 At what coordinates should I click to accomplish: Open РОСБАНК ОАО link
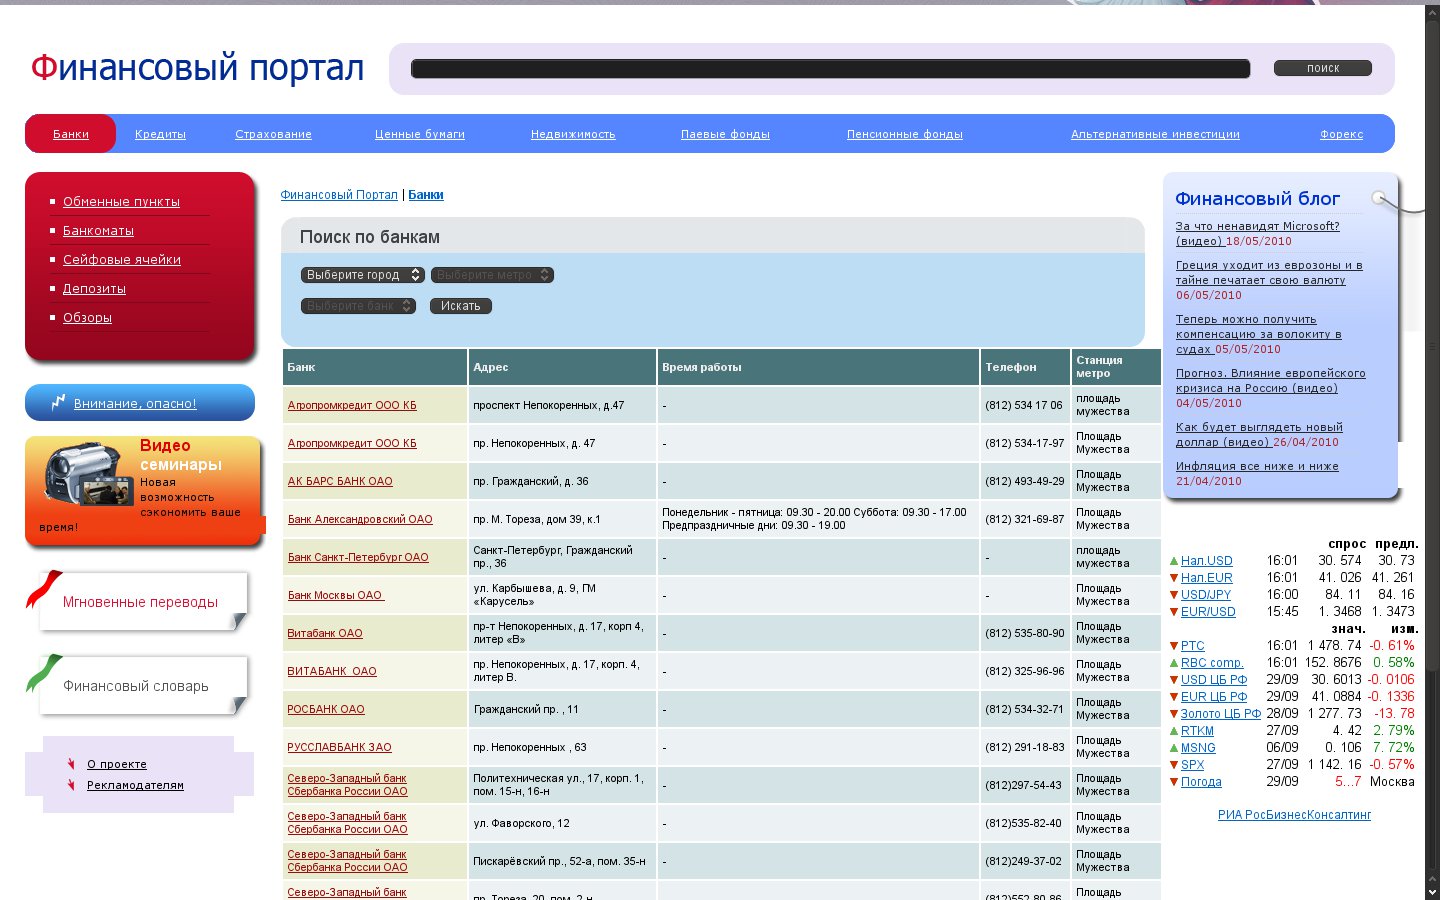(x=326, y=709)
